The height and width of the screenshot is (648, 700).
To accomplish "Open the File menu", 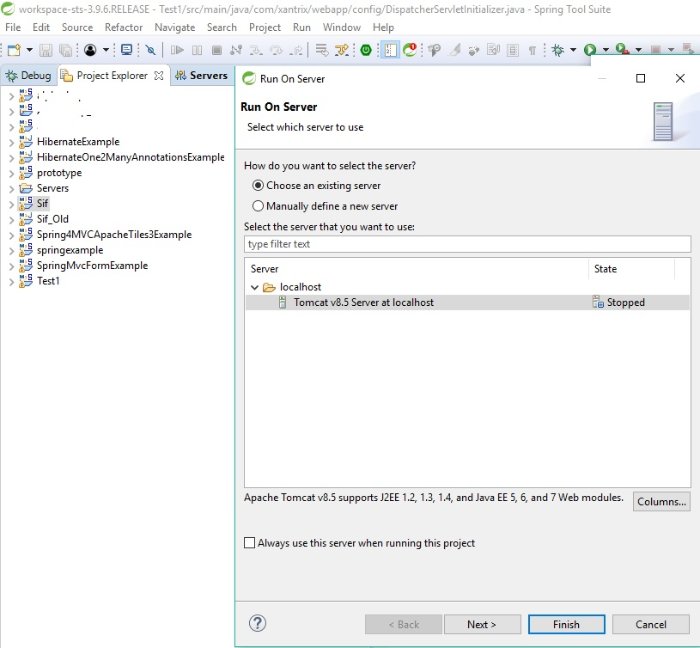I will [x=13, y=27].
